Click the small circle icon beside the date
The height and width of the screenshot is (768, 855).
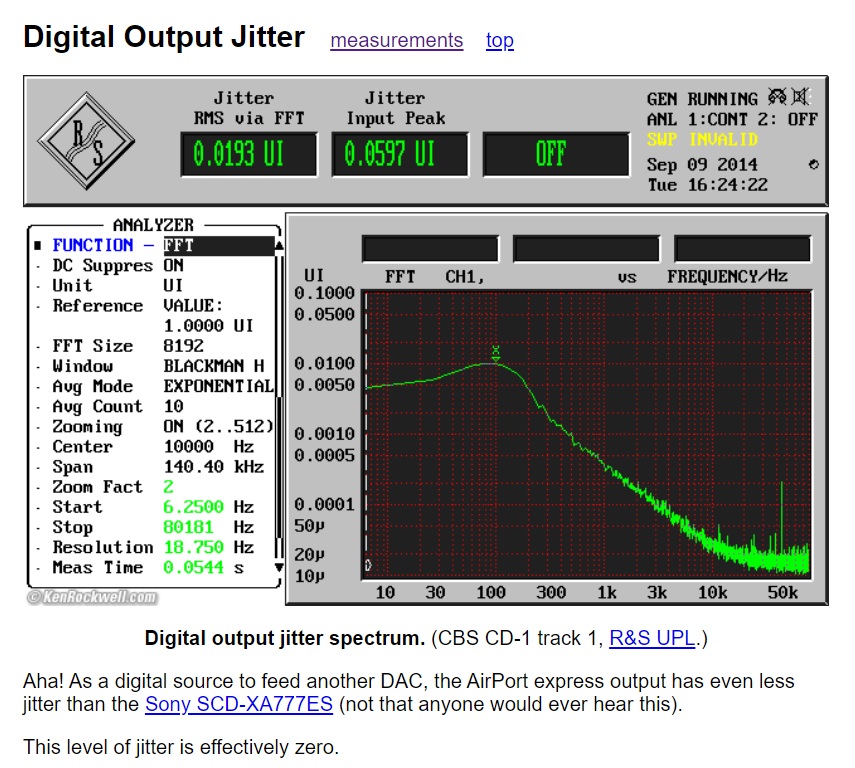coord(814,164)
